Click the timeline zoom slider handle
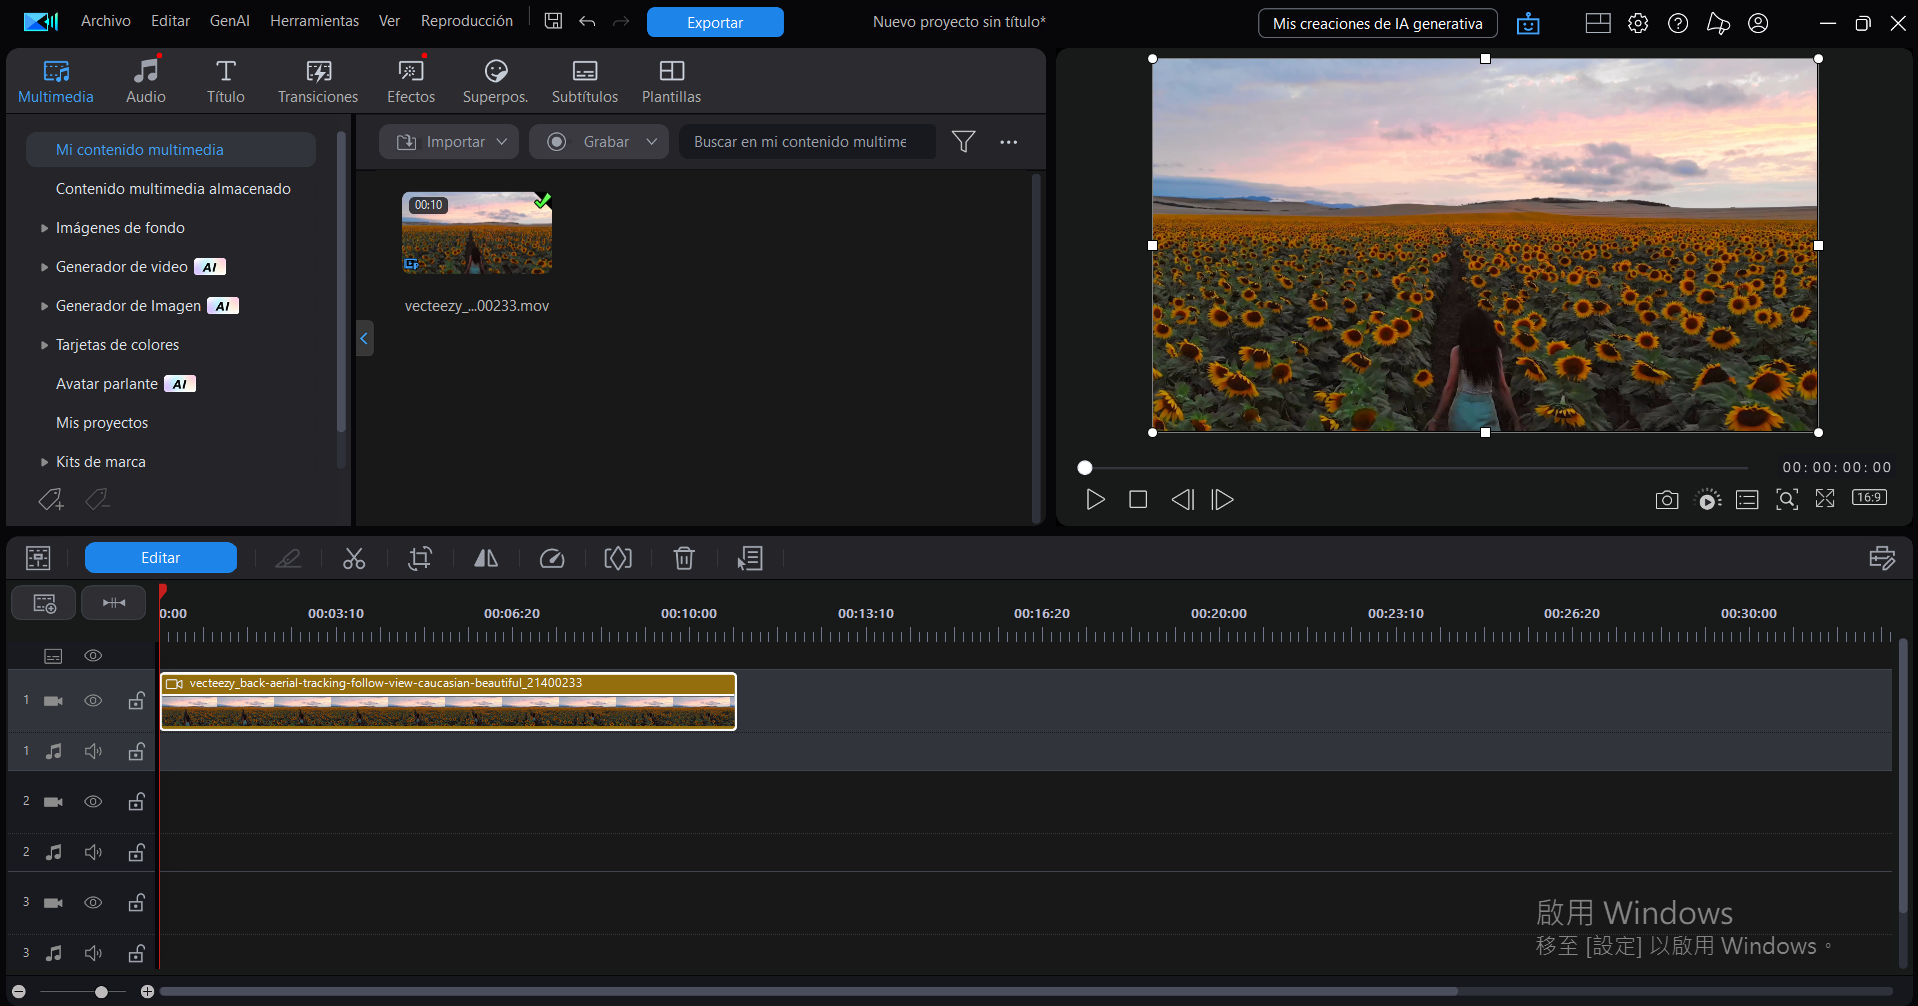 click(101, 992)
